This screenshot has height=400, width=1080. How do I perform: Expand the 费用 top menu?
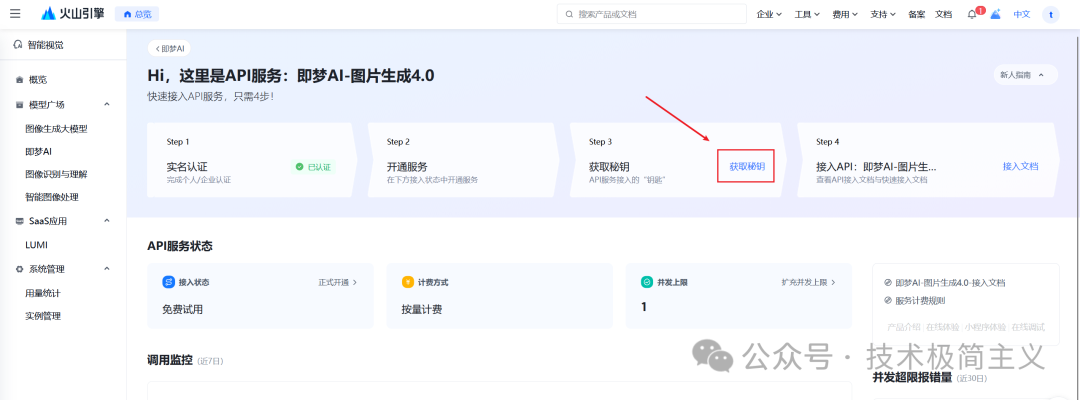pos(845,14)
